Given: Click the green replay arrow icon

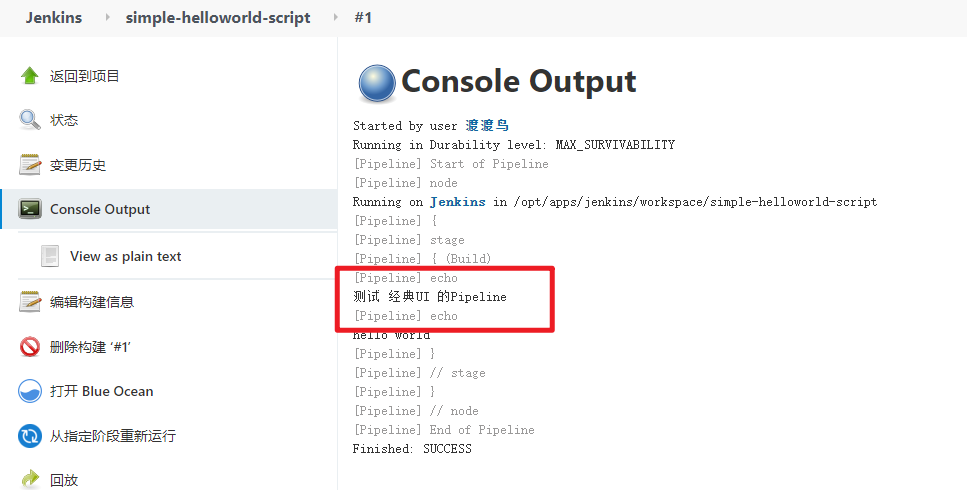Looking at the screenshot, I should (30, 479).
